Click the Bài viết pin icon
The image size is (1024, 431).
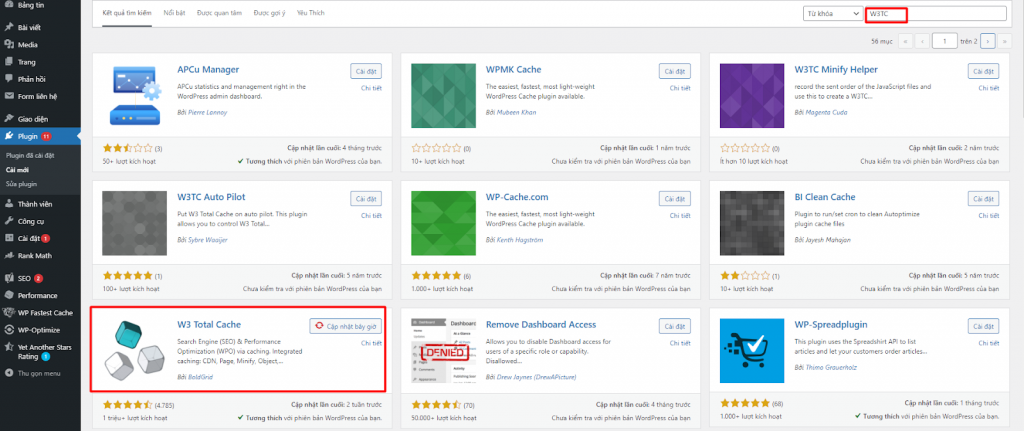(x=9, y=28)
